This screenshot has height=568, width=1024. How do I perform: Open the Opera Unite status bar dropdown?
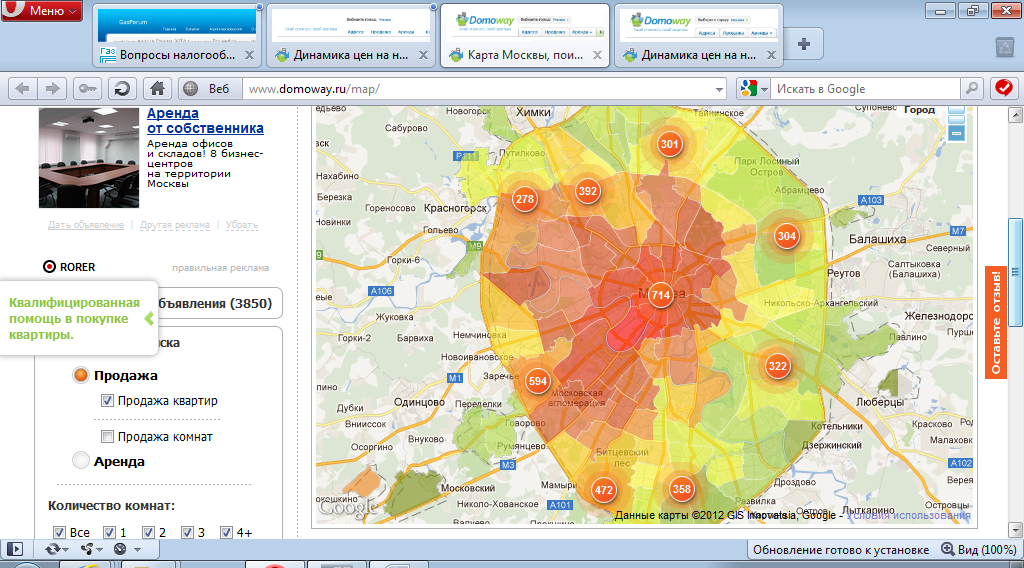pos(91,549)
